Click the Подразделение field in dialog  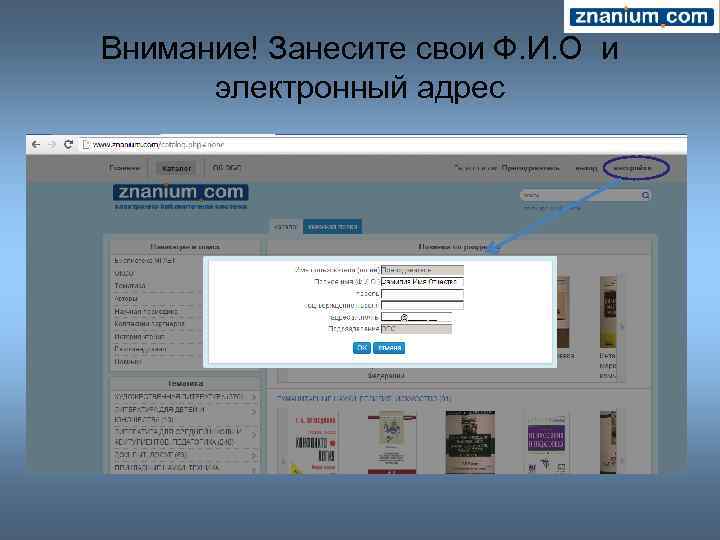pyautogui.click(x=416, y=329)
